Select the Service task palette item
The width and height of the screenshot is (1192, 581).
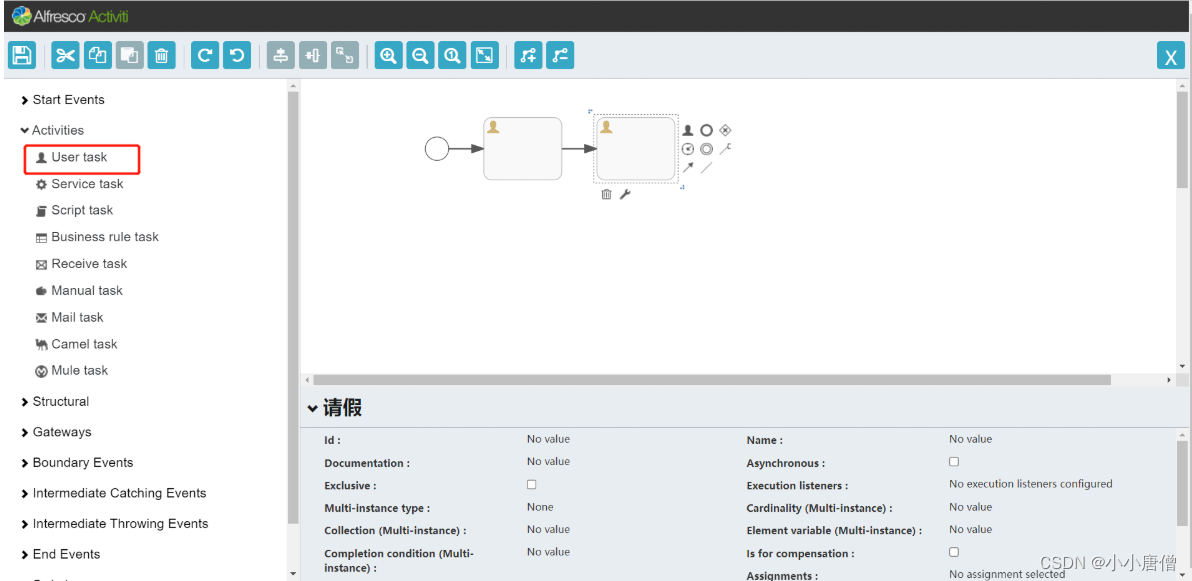[89, 184]
